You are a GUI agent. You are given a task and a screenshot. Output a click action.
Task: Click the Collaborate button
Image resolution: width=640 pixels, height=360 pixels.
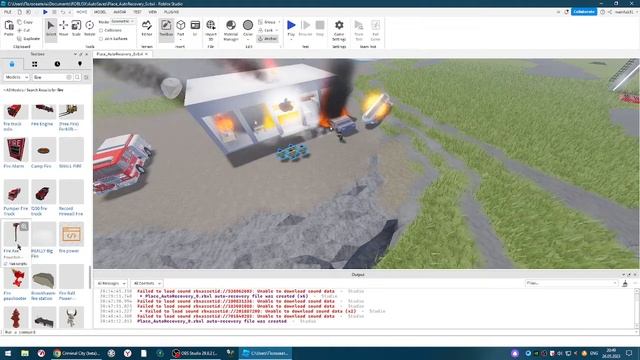pos(584,12)
